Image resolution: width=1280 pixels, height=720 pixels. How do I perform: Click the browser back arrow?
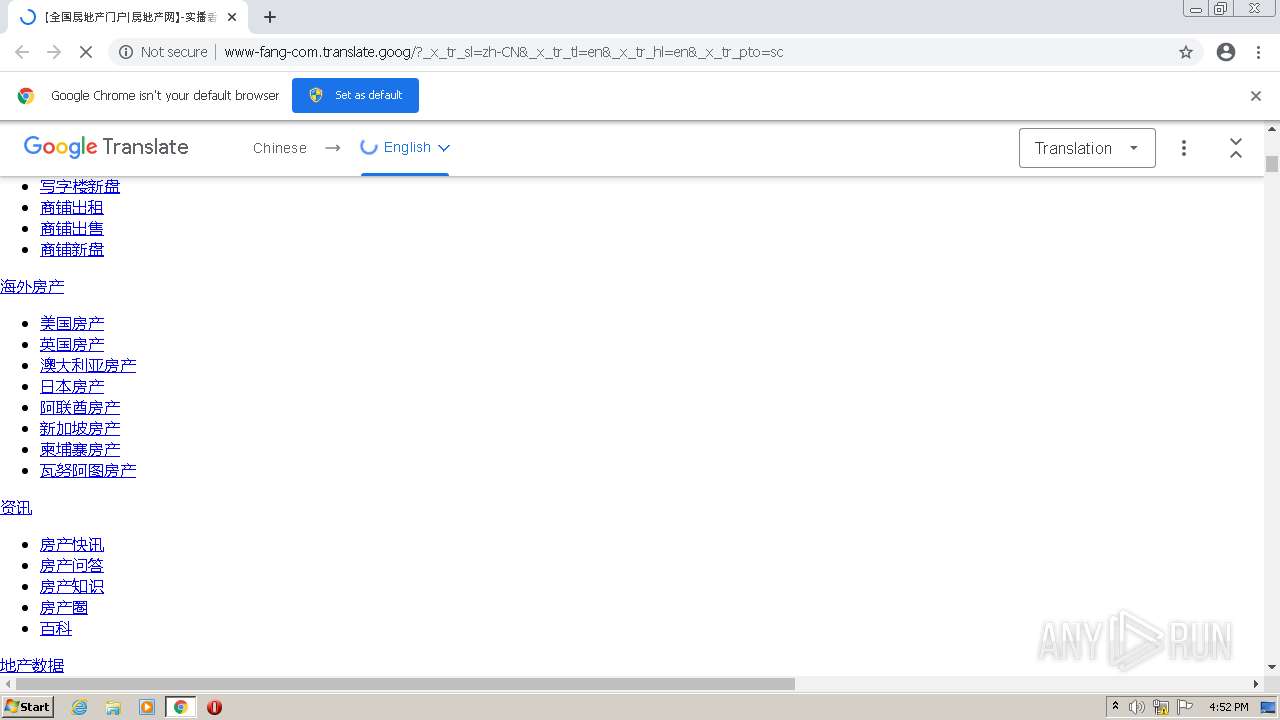(22, 52)
